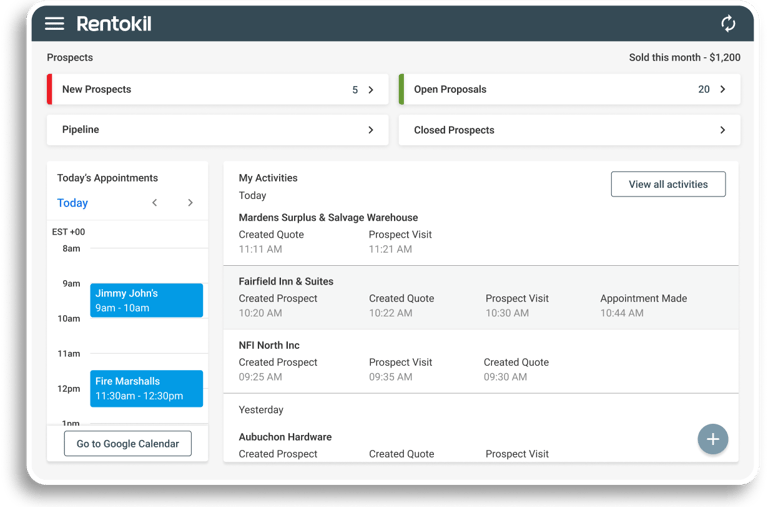Click the Rentokil logo in header

114,24
